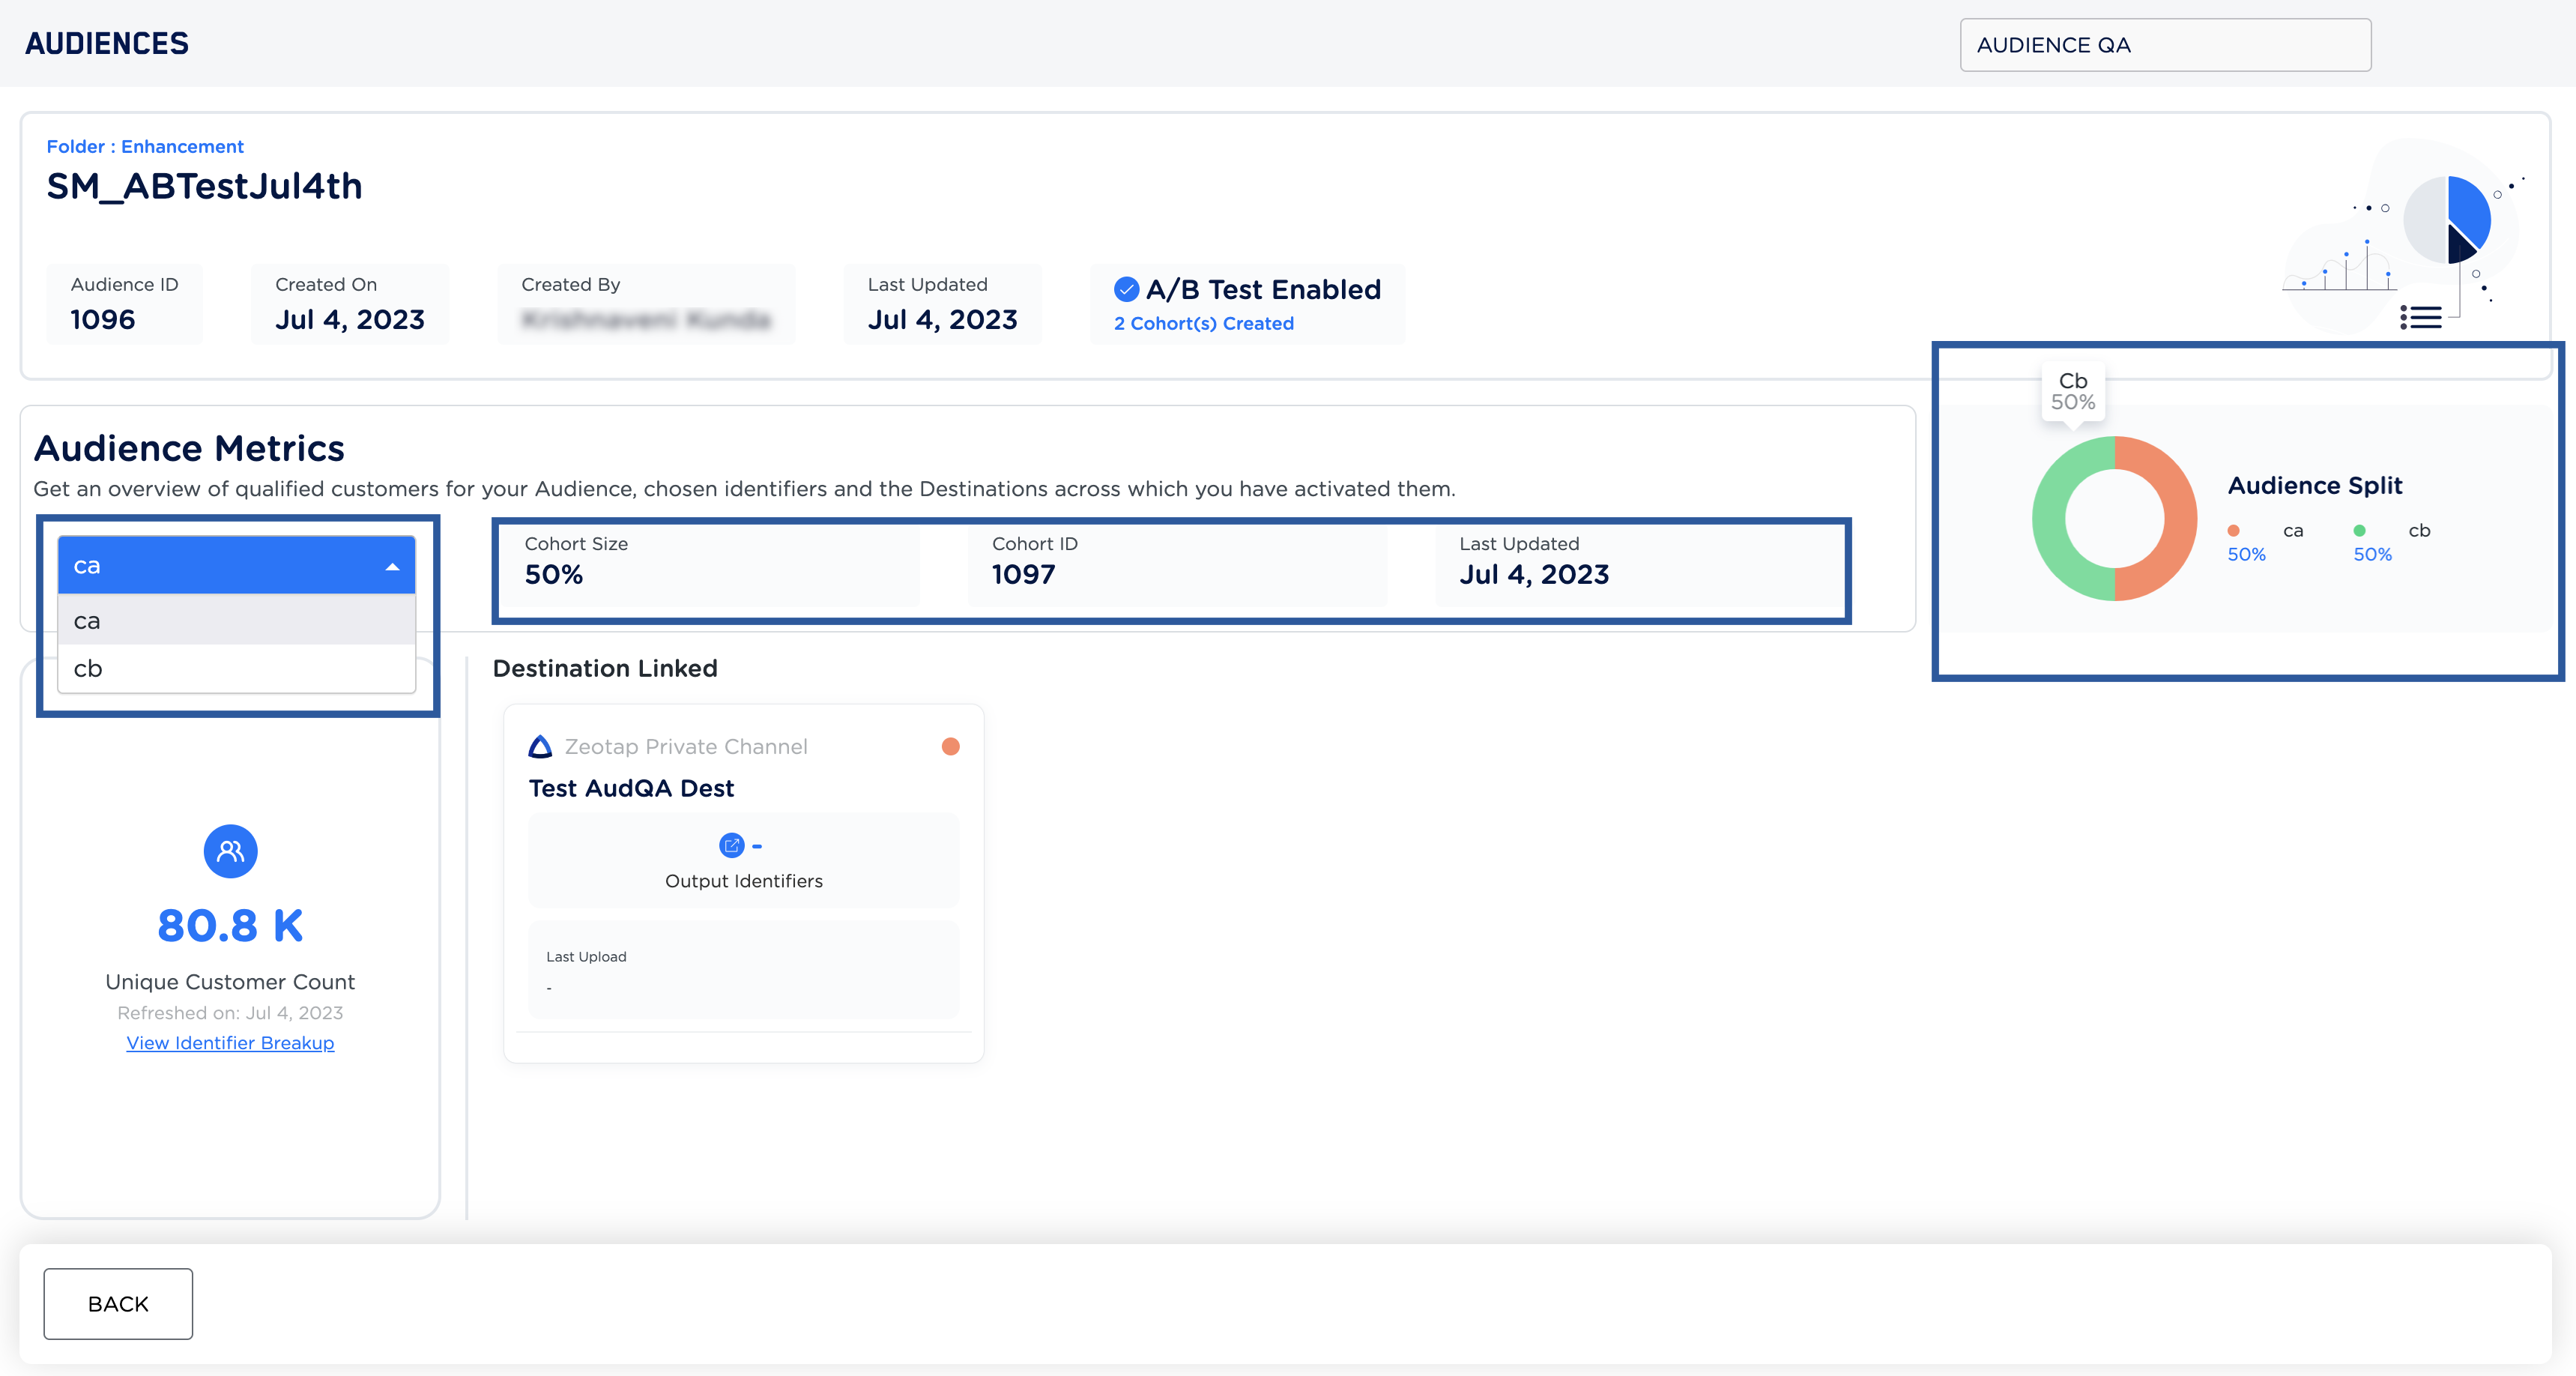Click the blue users icon above customer count
2576x1376 pixels.
(x=230, y=851)
